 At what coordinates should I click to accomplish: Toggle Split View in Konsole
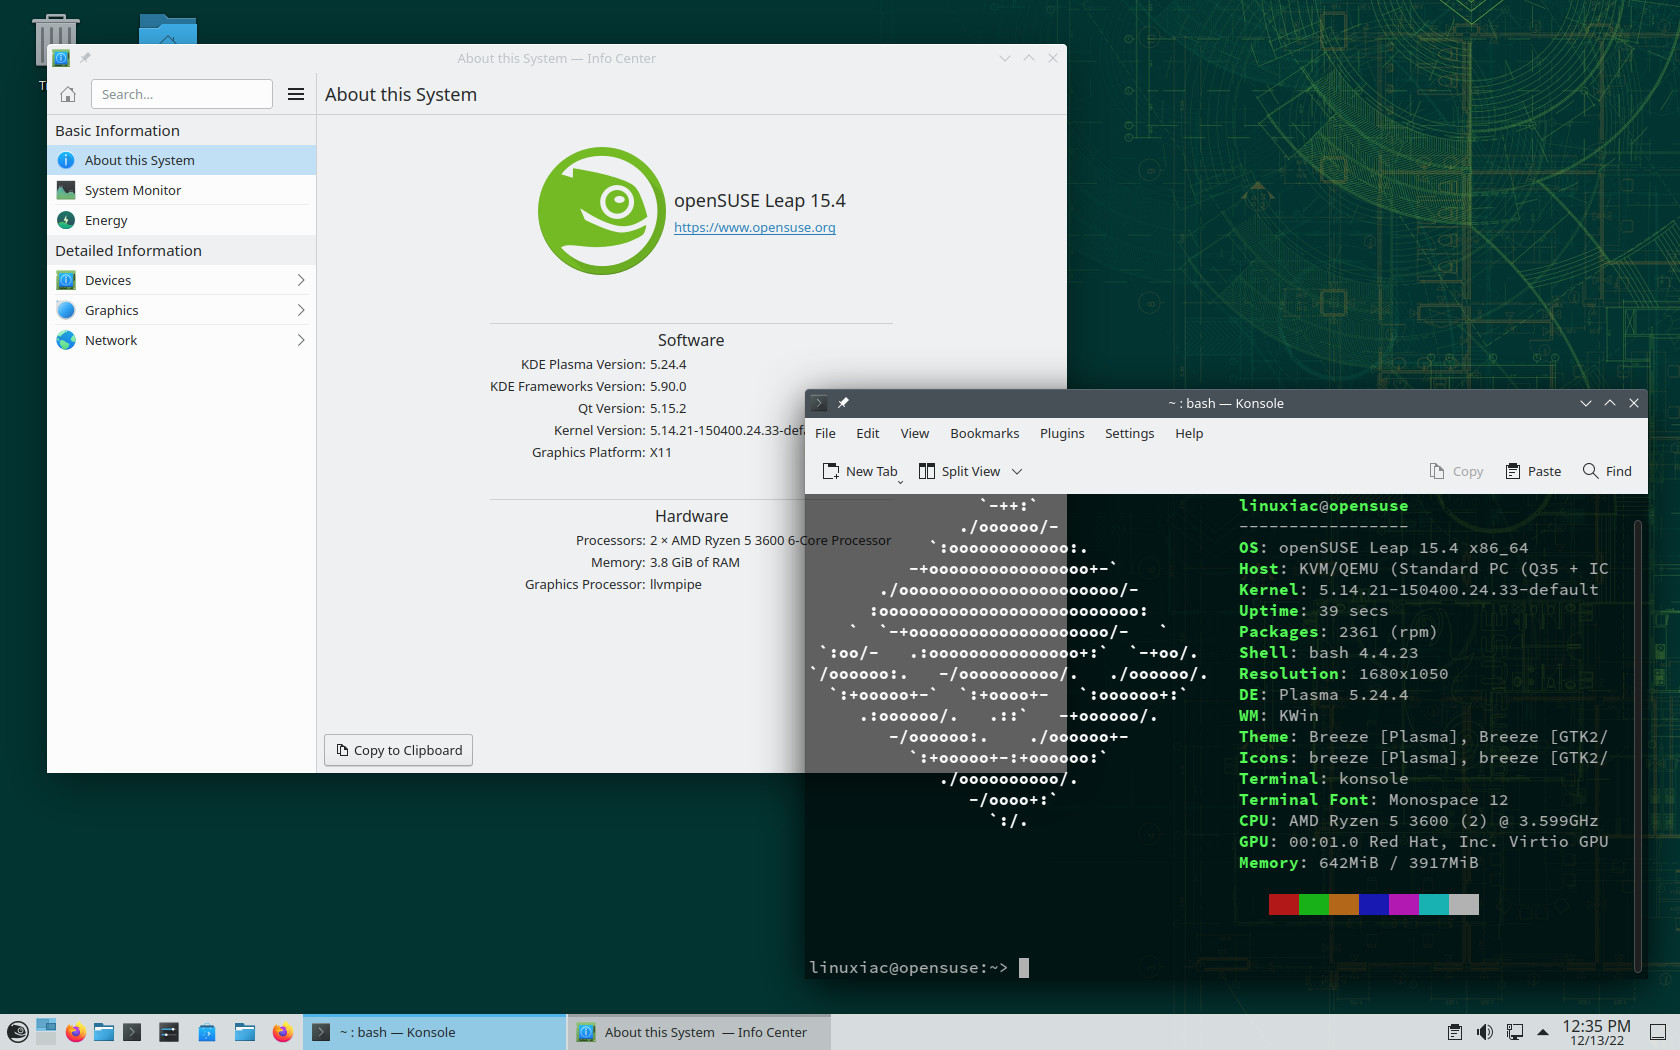pos(960,471)
